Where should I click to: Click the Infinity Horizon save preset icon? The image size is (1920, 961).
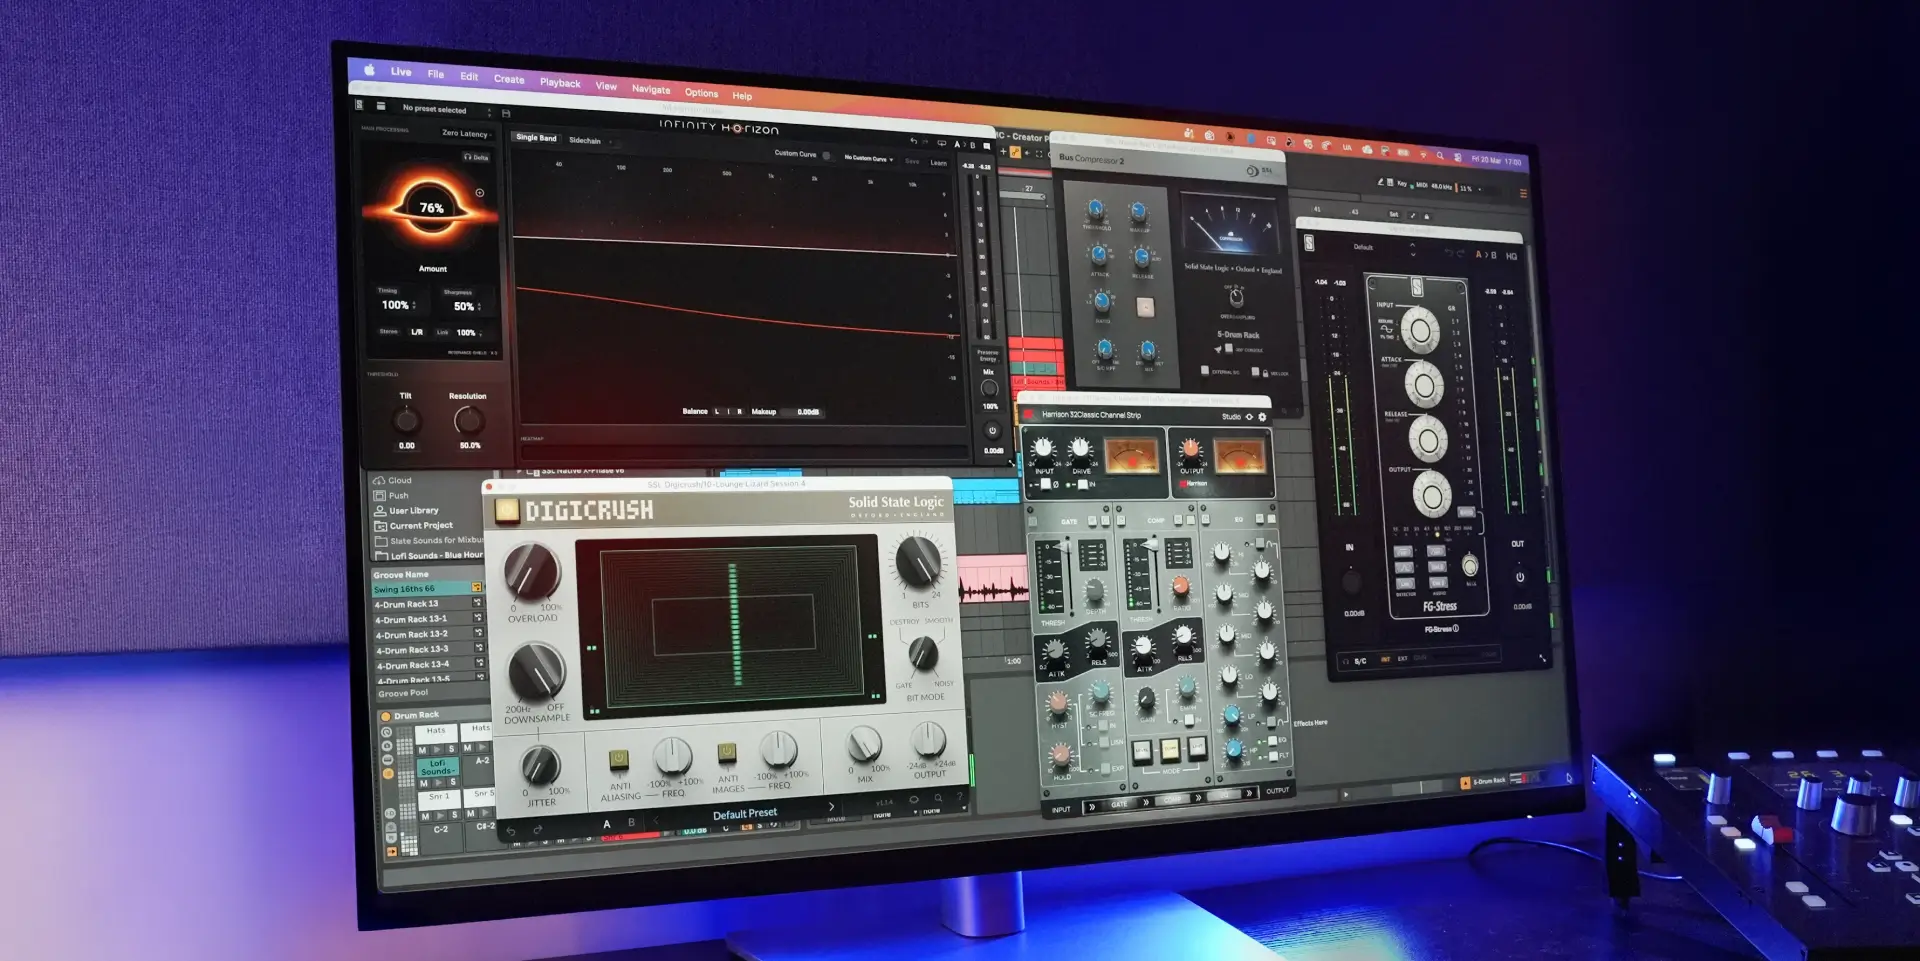(x=506, y=114)
